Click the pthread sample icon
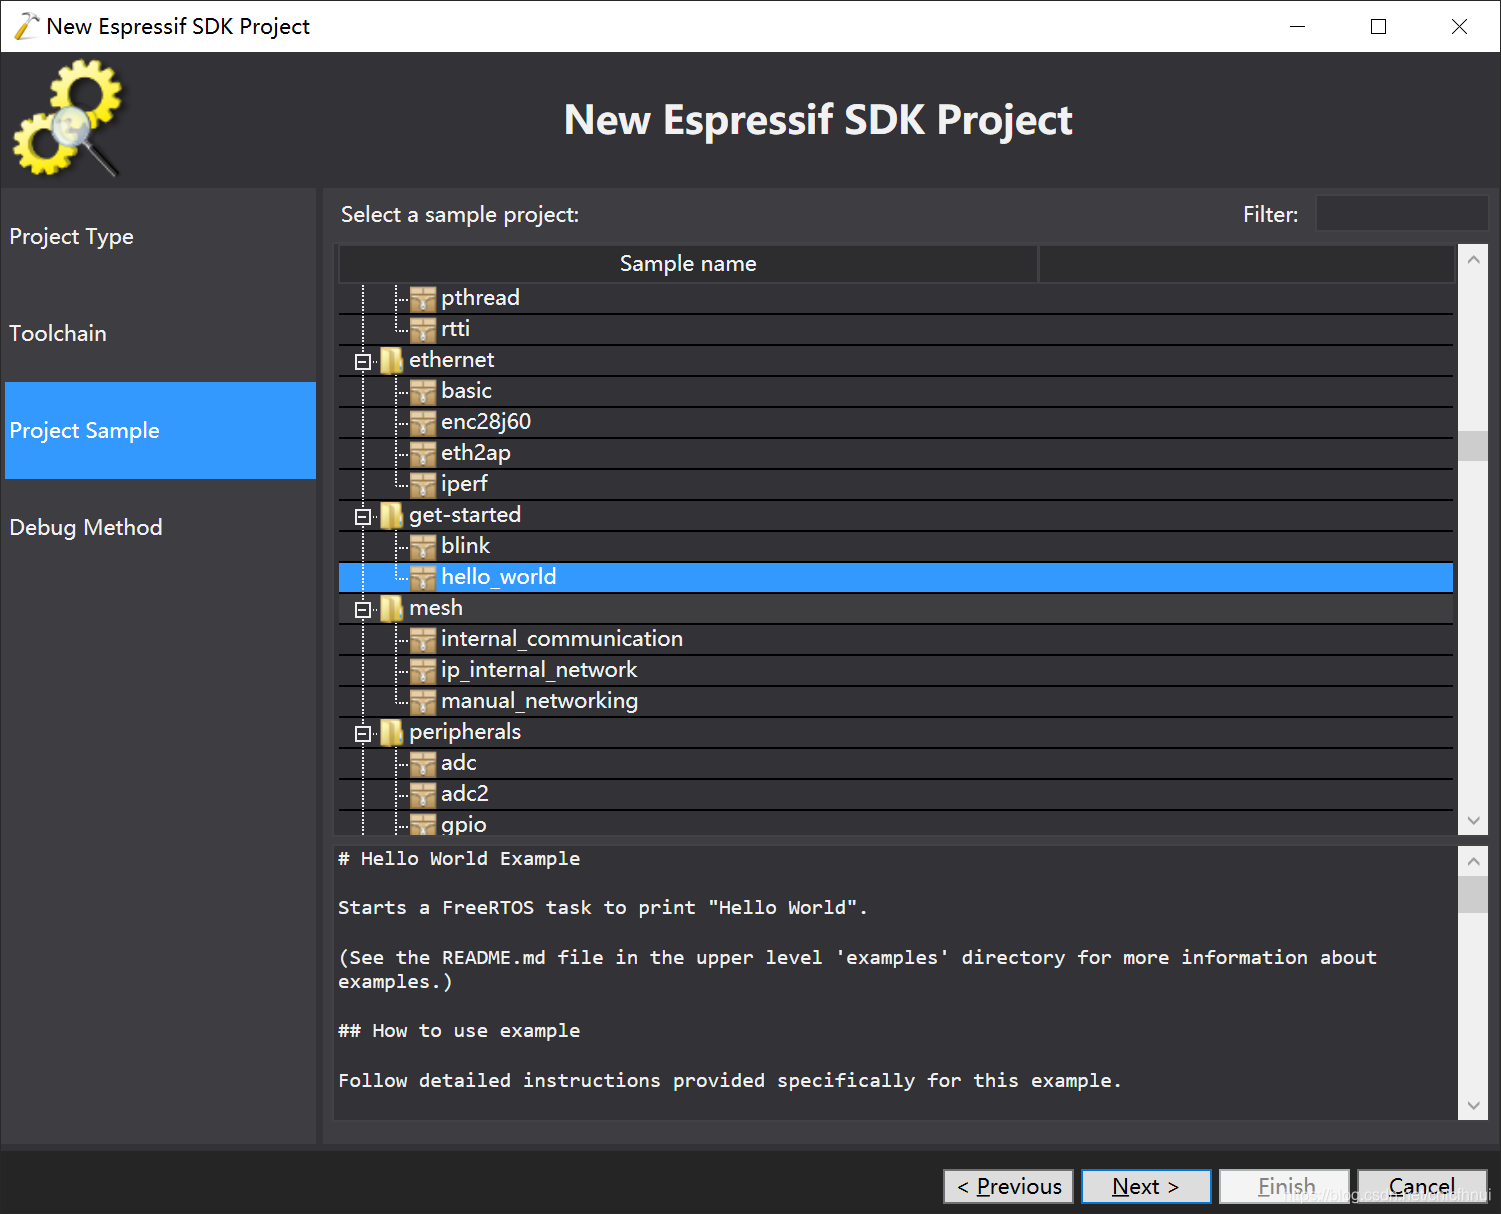This screenshot has height=1214, width=1501. coord(423,297)
